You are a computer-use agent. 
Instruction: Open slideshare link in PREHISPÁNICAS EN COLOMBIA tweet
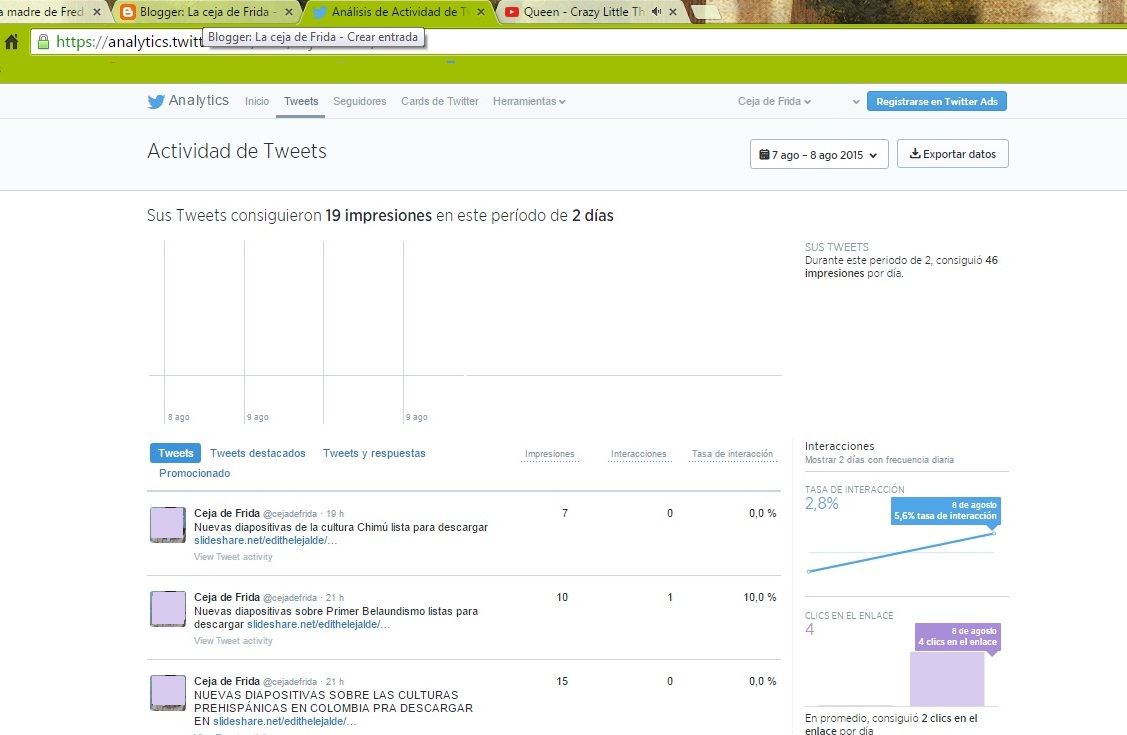pyautogui.click(x=284, y=721)
